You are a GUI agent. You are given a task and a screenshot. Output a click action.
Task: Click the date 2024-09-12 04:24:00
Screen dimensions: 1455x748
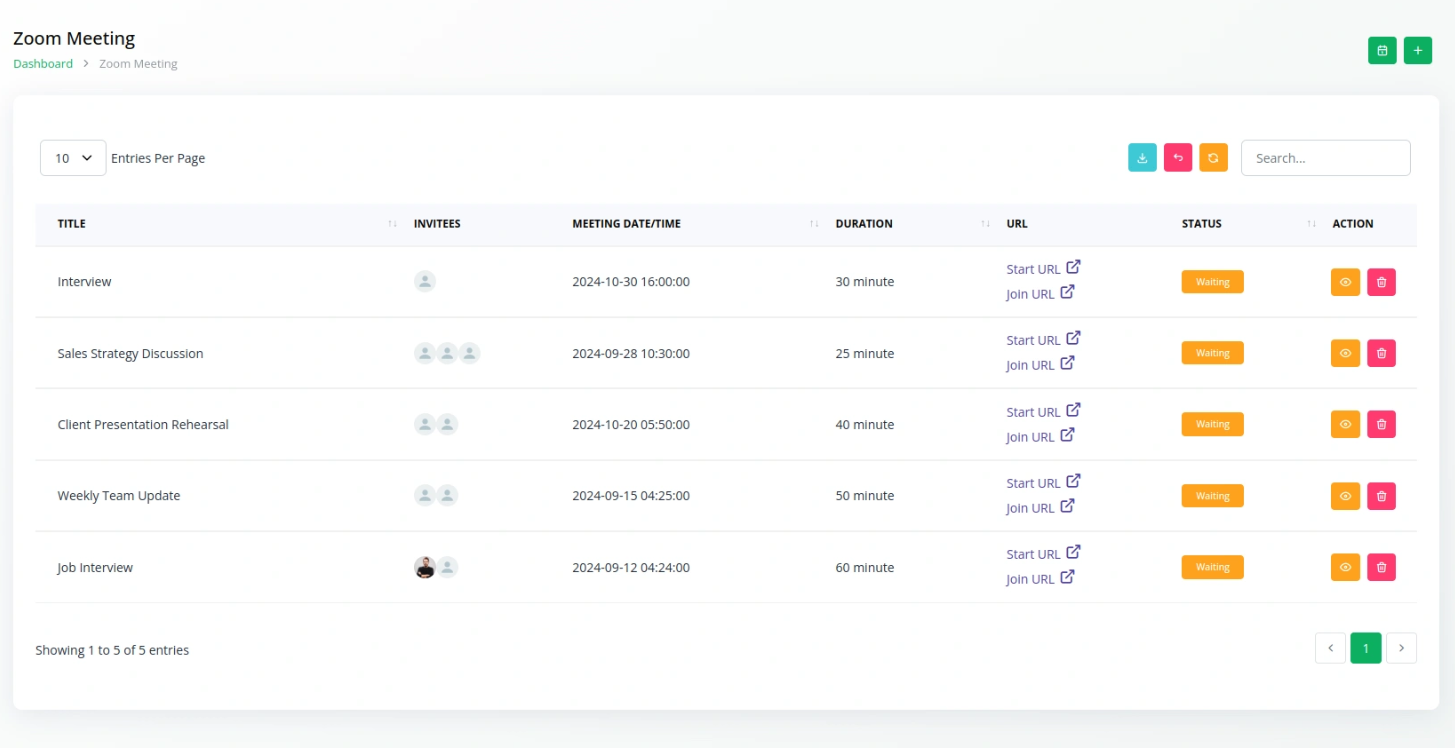coord(631,567)
